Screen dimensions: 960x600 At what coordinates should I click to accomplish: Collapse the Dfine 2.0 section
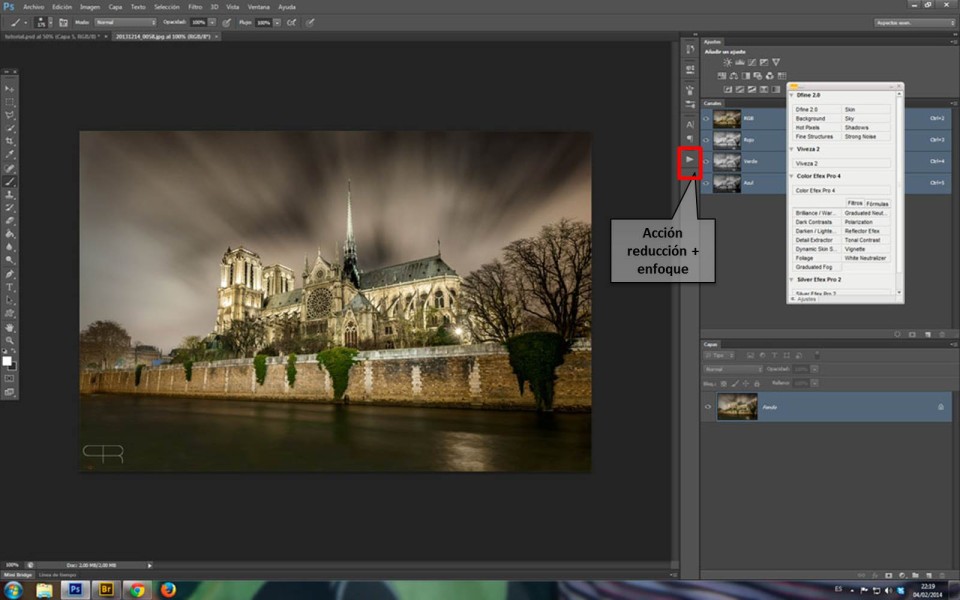click(792, 96)
